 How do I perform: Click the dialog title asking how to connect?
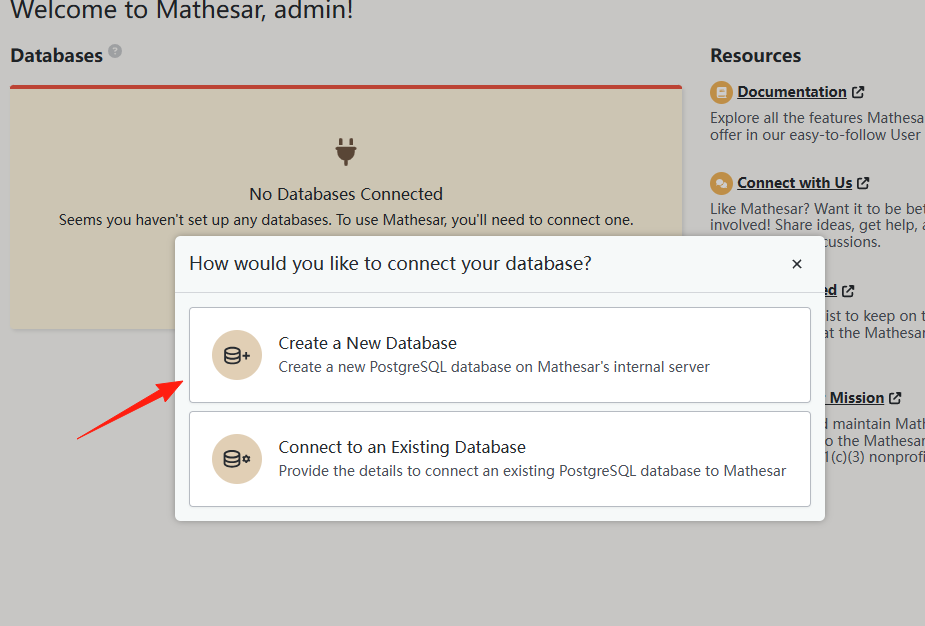click(390, 264)
